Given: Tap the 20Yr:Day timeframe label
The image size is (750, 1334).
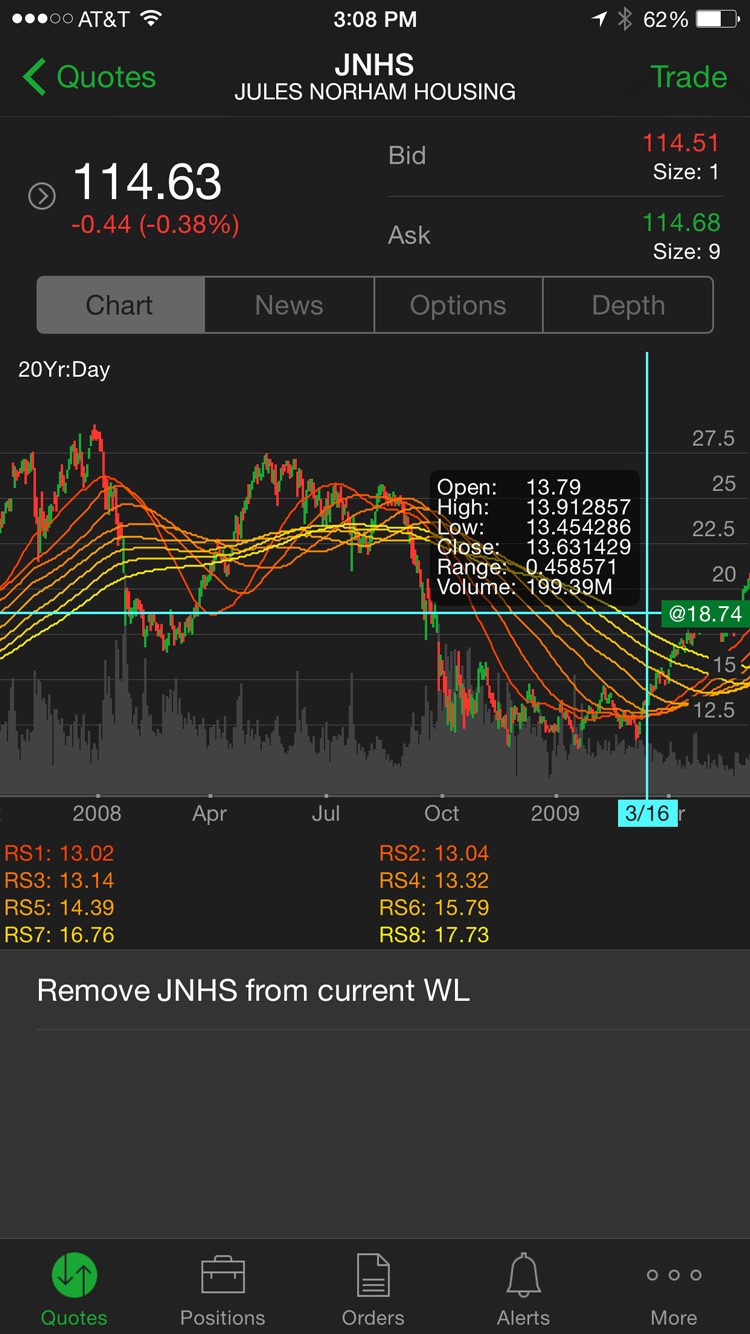Looking at the screenshot, I should [x=64, y=369].
